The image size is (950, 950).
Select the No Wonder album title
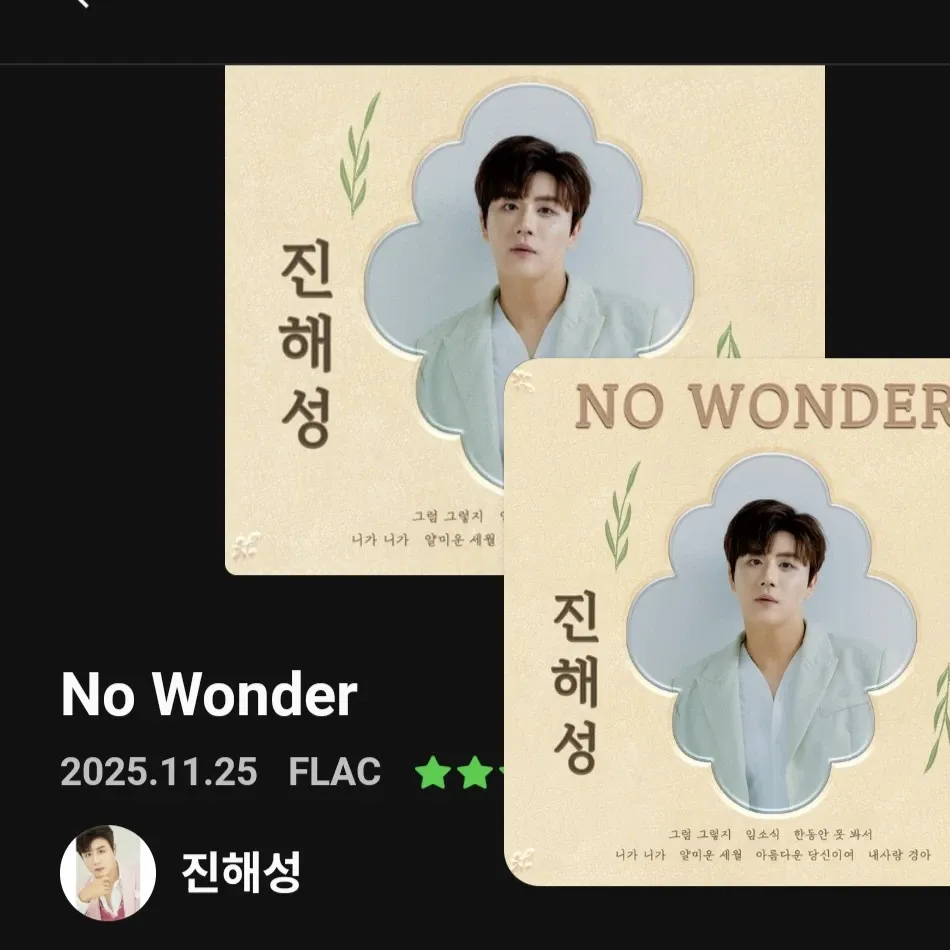point(209,694)
